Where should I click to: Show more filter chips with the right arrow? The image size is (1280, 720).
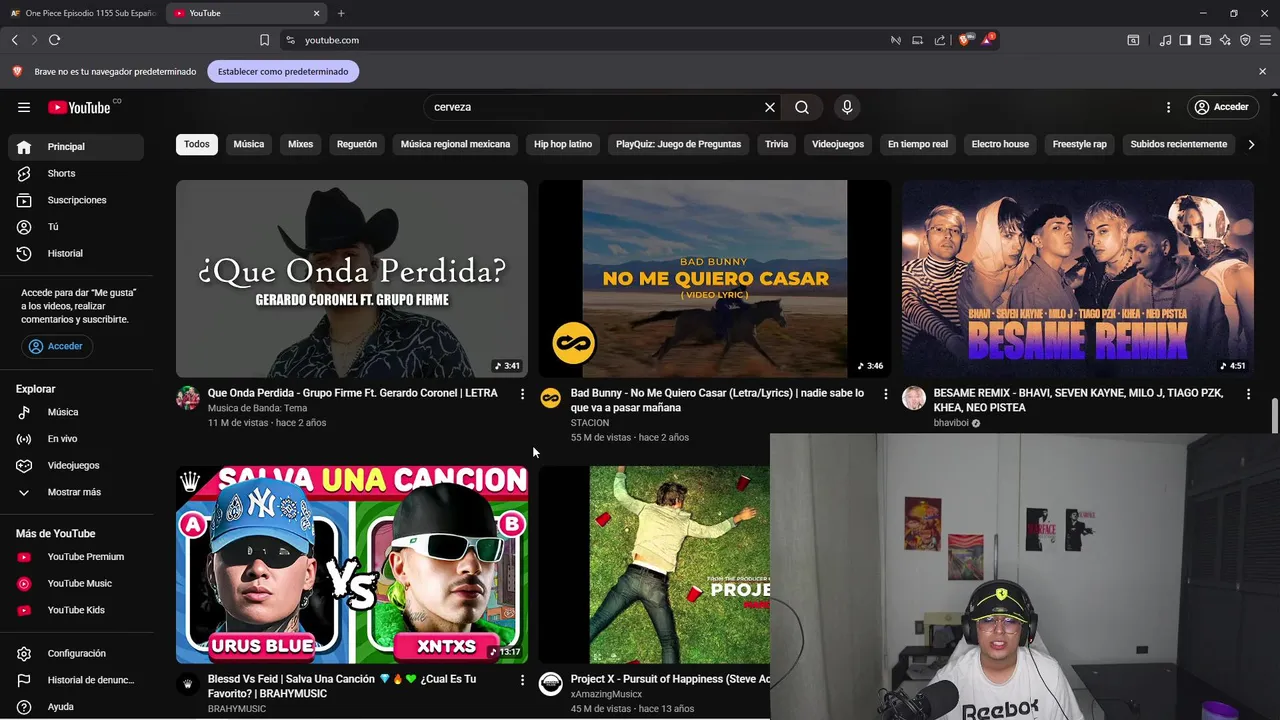(1250, 144)
